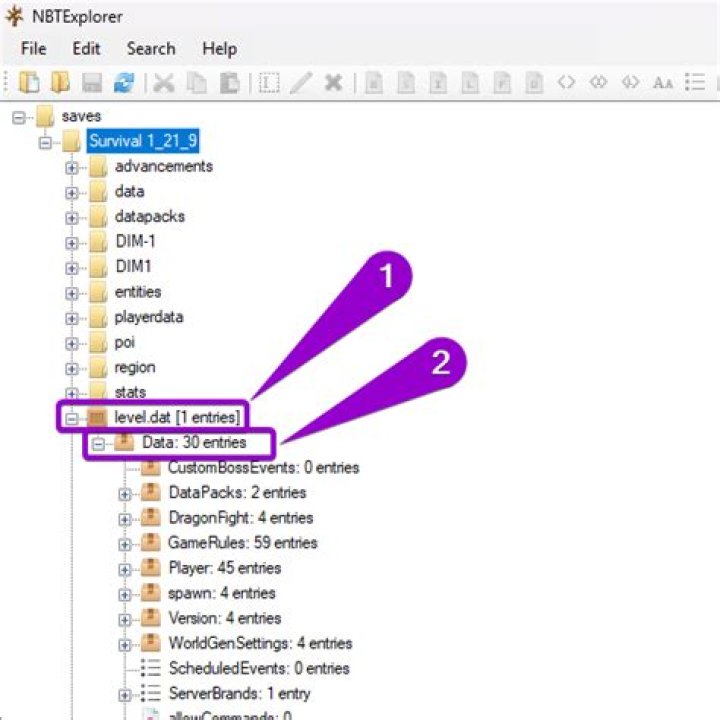Screen dimensions: 720x720
Task: Click the level.dat file icon
Action: point(97,417)
